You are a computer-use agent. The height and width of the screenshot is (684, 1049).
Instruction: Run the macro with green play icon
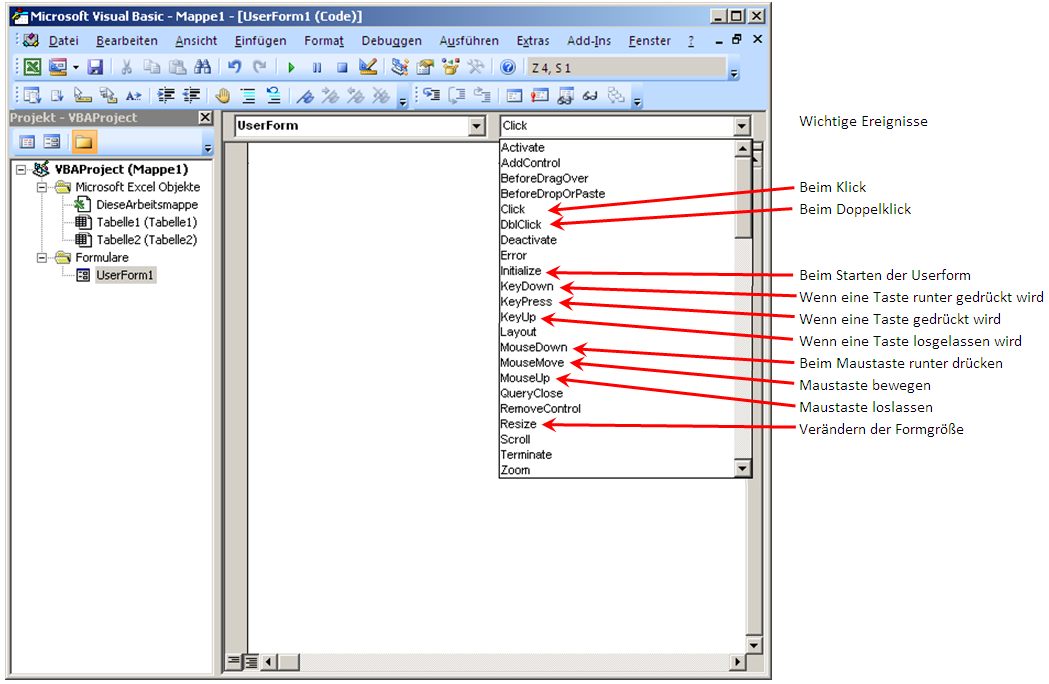(x=291, y=67)
